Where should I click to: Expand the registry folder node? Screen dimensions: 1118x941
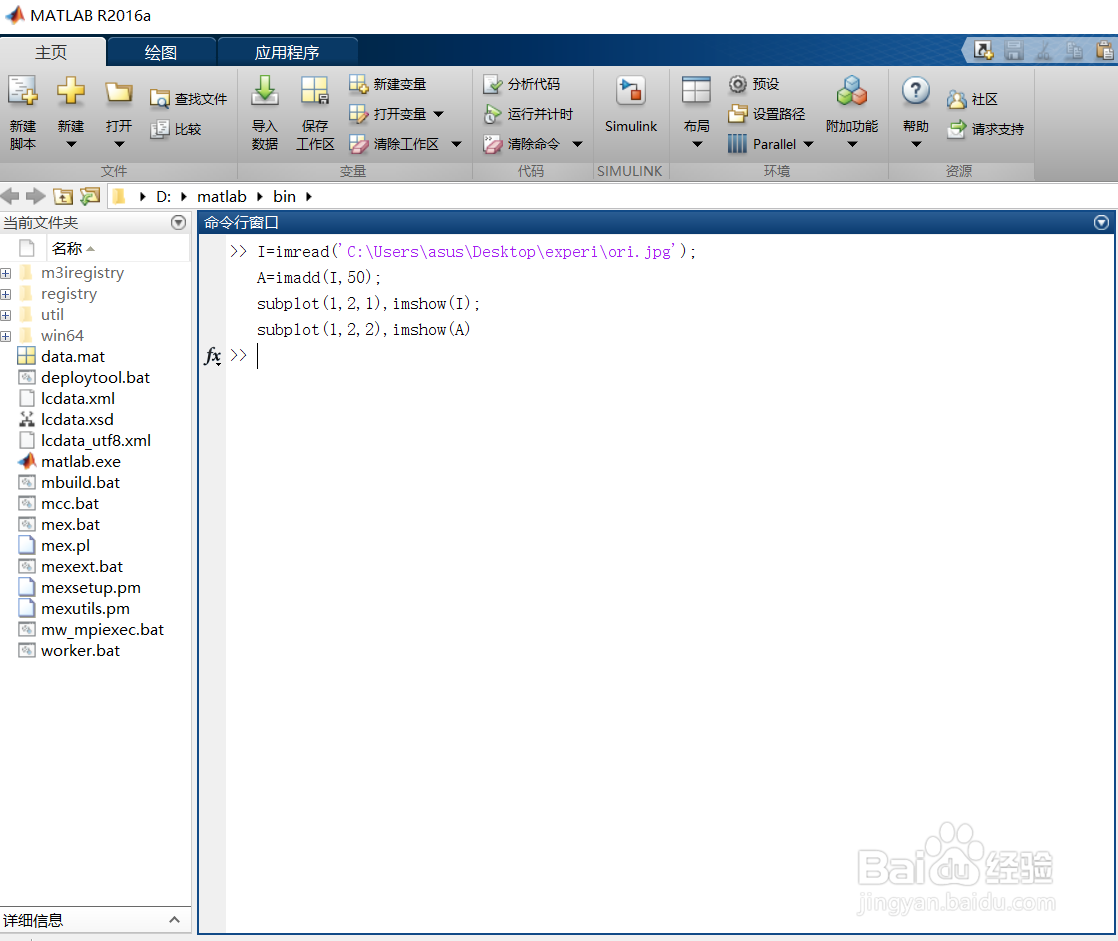click(x=6, y=294)
